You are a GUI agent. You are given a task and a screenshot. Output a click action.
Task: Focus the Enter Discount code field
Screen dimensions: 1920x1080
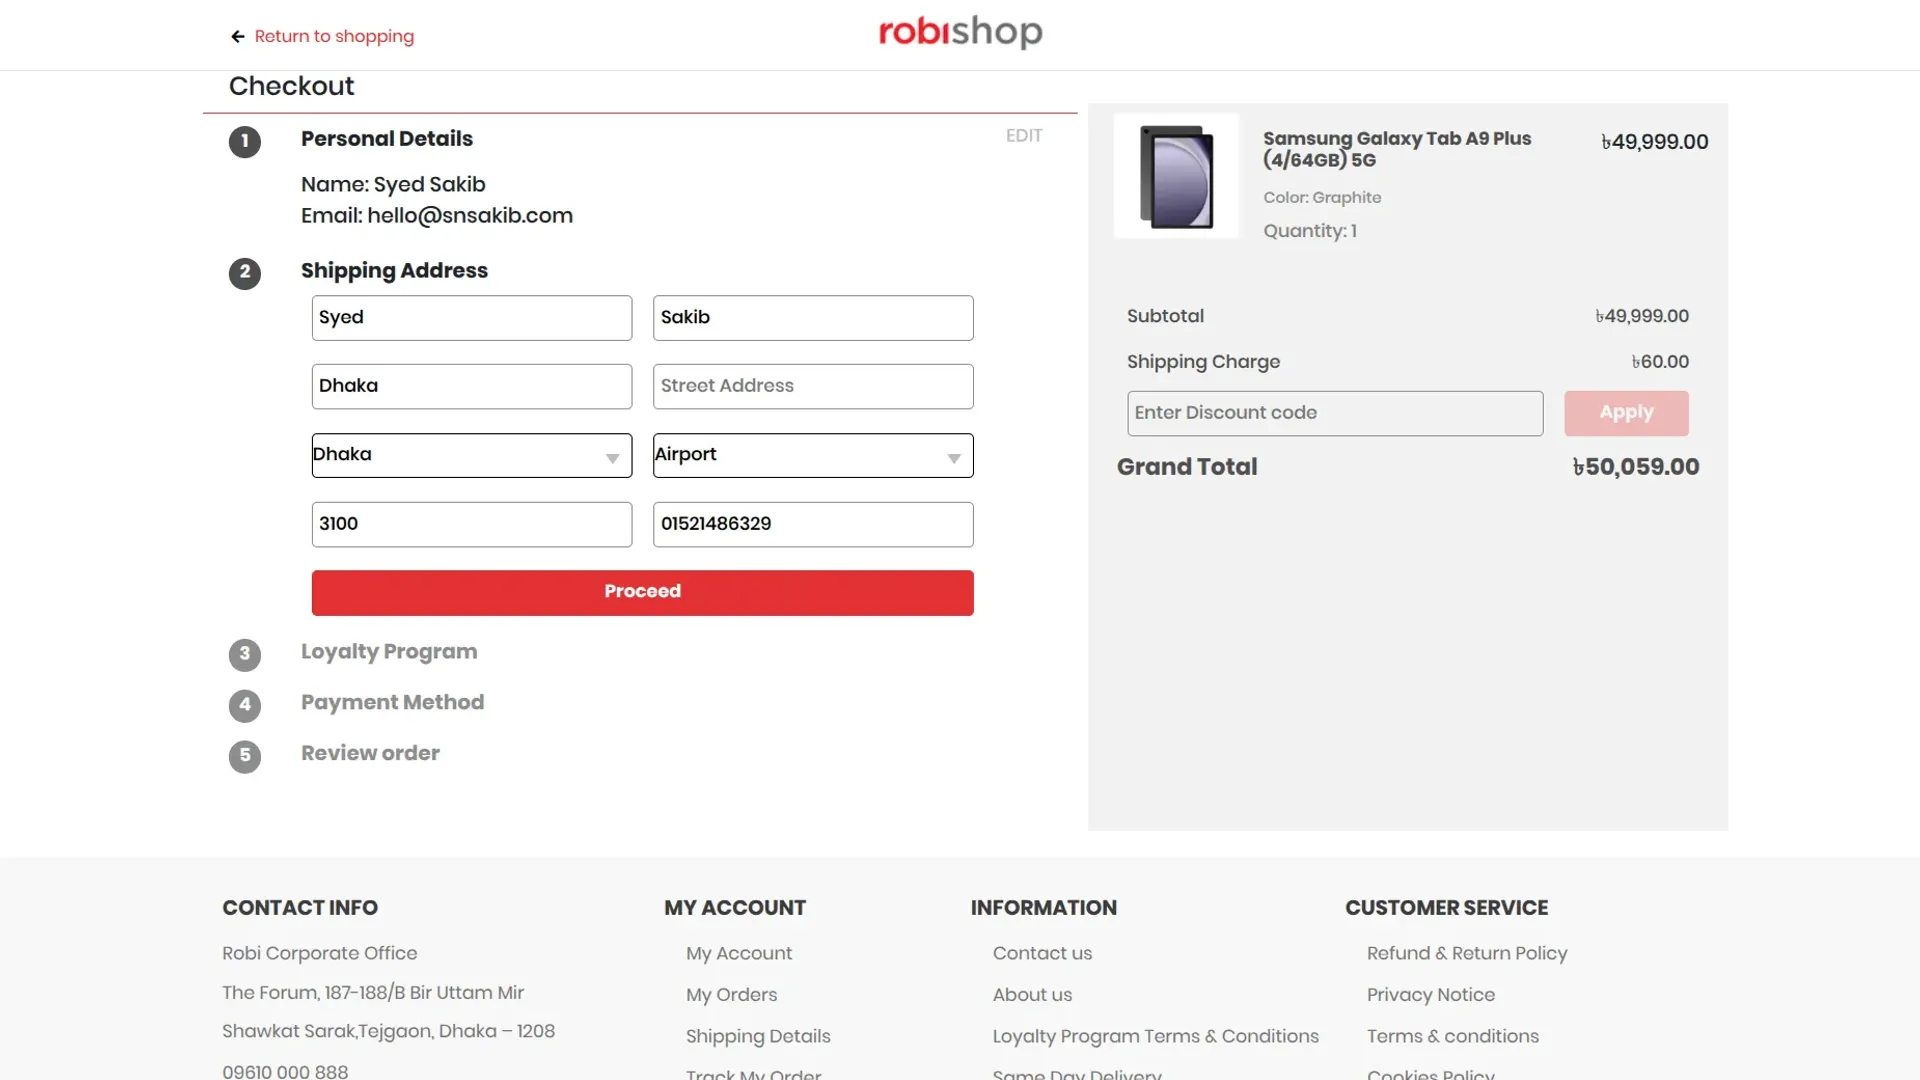(x=1335, y=413)
